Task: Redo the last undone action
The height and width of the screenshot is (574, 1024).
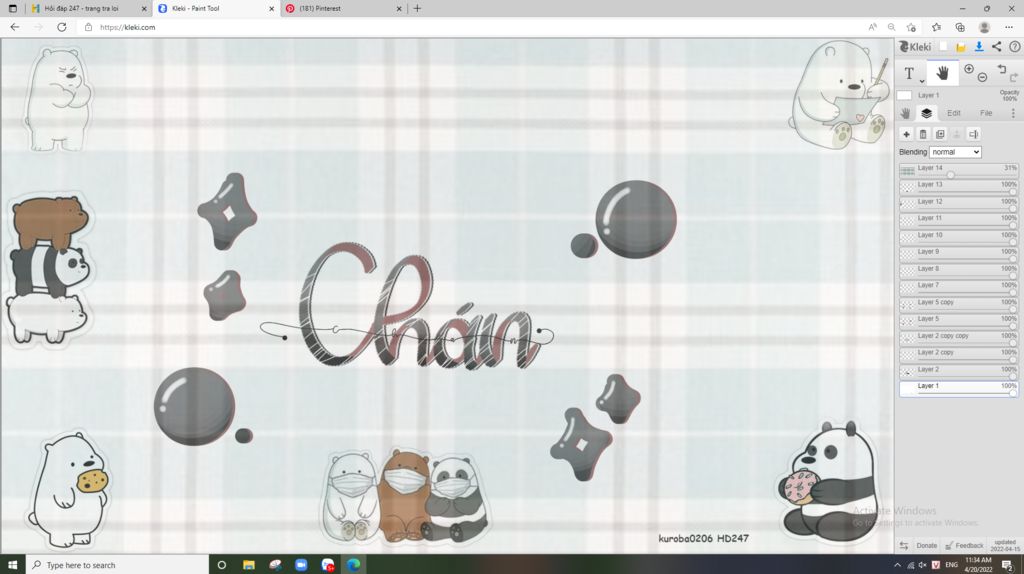Action: click(1014, 78)
